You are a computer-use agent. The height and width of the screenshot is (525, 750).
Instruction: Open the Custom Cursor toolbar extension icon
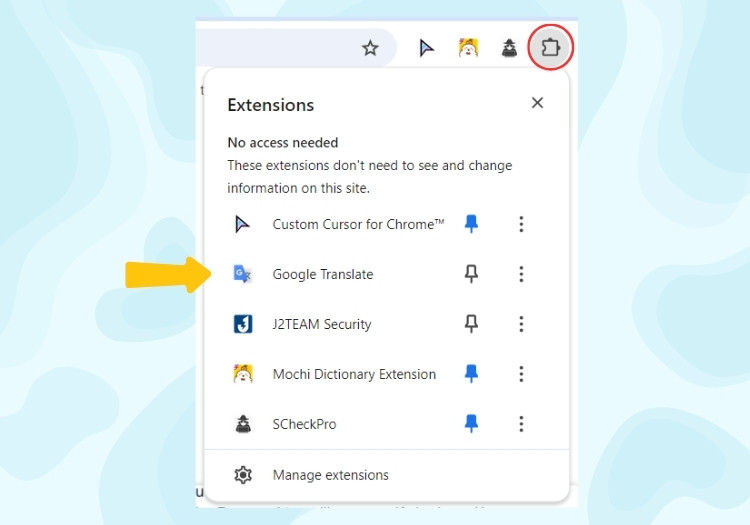click(x=426, y=48)
